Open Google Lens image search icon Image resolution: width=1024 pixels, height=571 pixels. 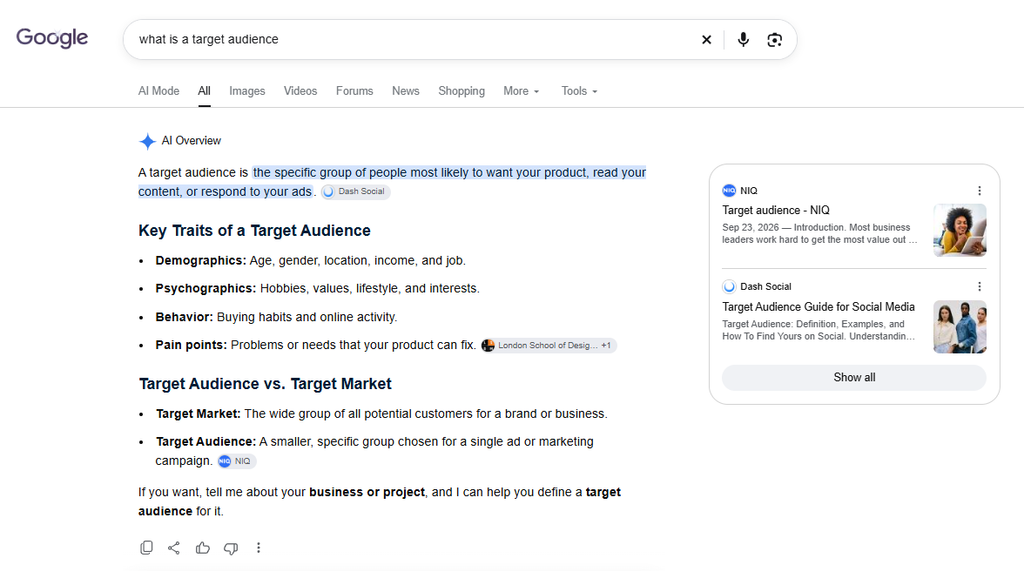coord(774,39)
